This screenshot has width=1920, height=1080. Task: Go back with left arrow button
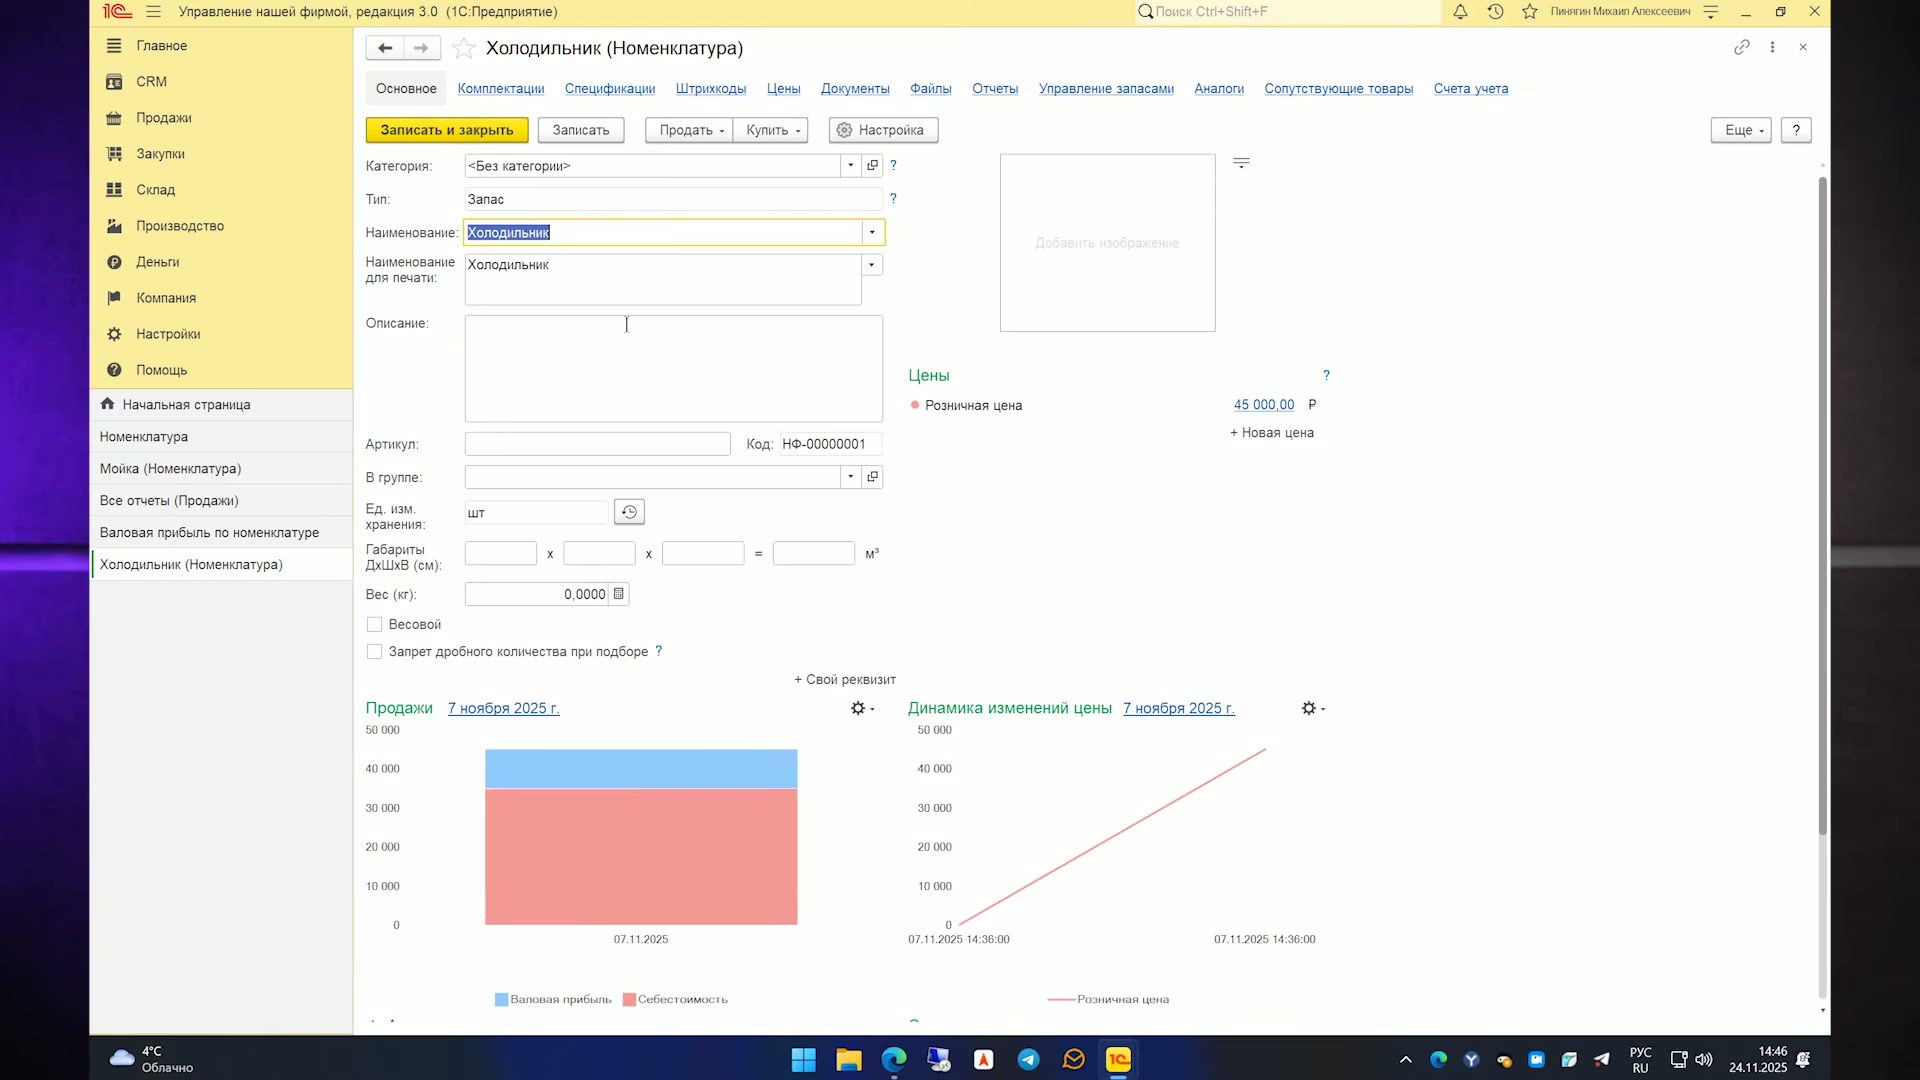click(x=385, y=48)
